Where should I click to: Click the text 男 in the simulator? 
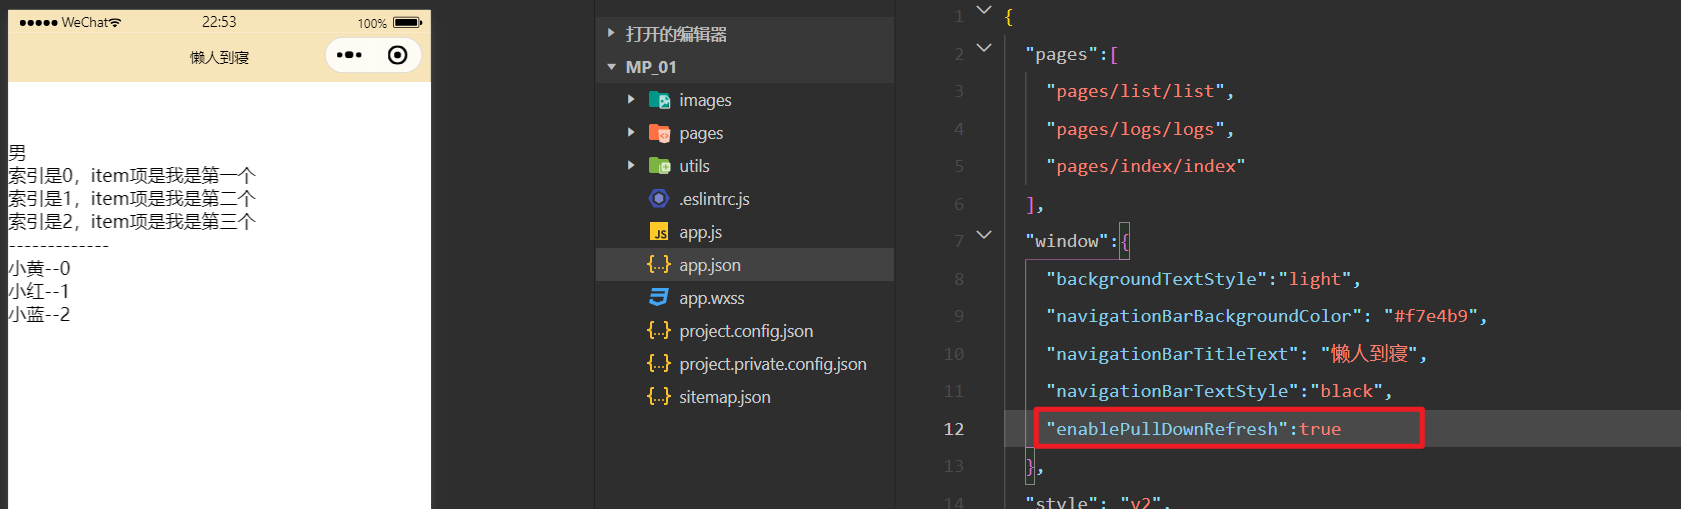tap(17, 153)
